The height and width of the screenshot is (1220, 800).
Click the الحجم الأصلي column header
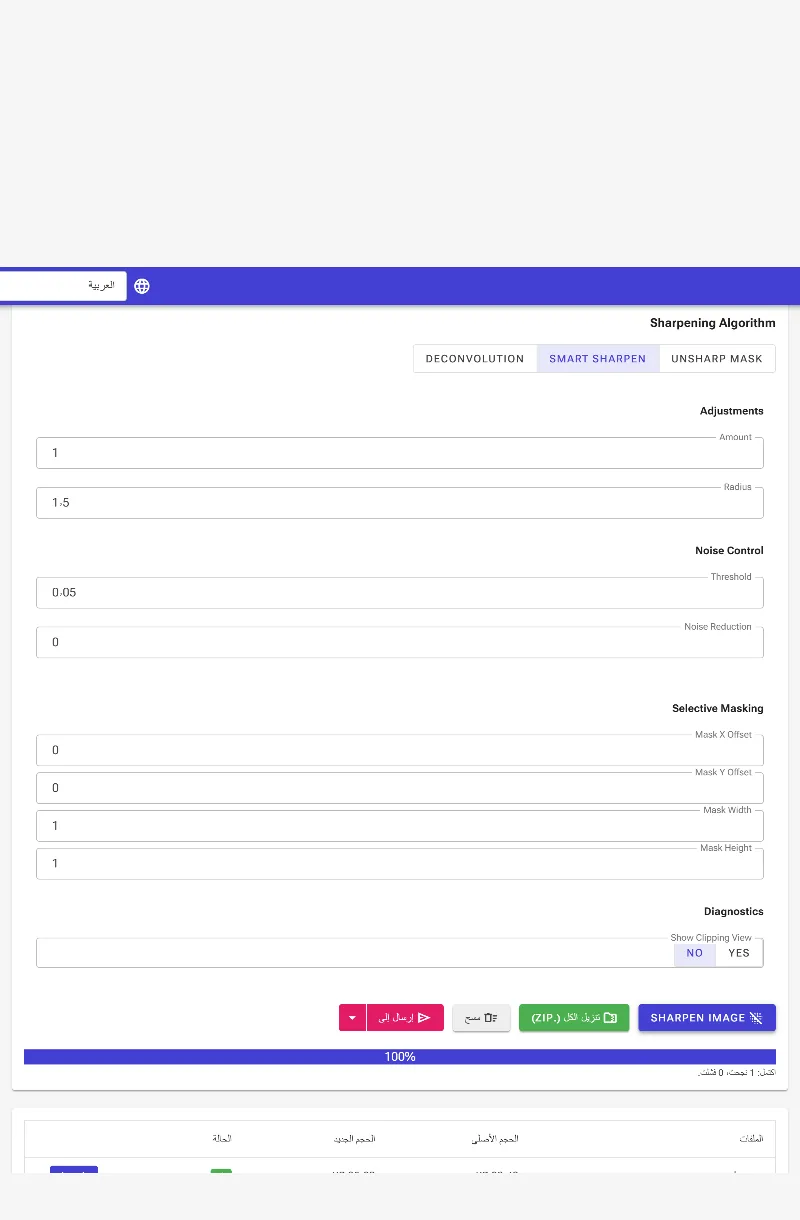click(495, 1139)
